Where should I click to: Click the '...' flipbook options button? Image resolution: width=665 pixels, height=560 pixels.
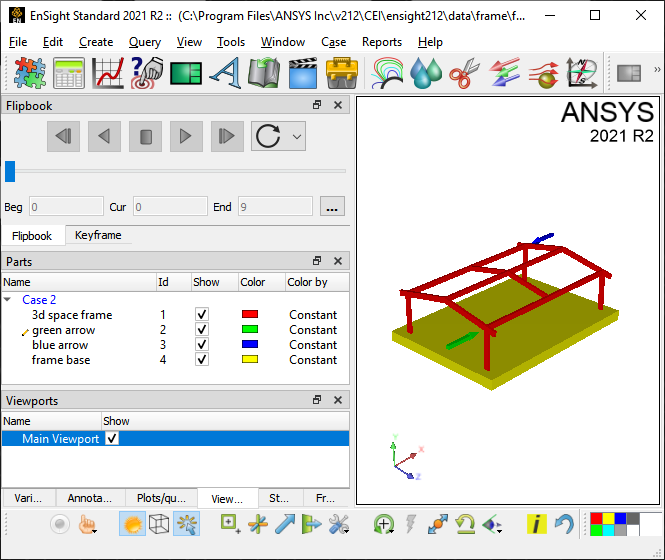(x=332, y=207)
